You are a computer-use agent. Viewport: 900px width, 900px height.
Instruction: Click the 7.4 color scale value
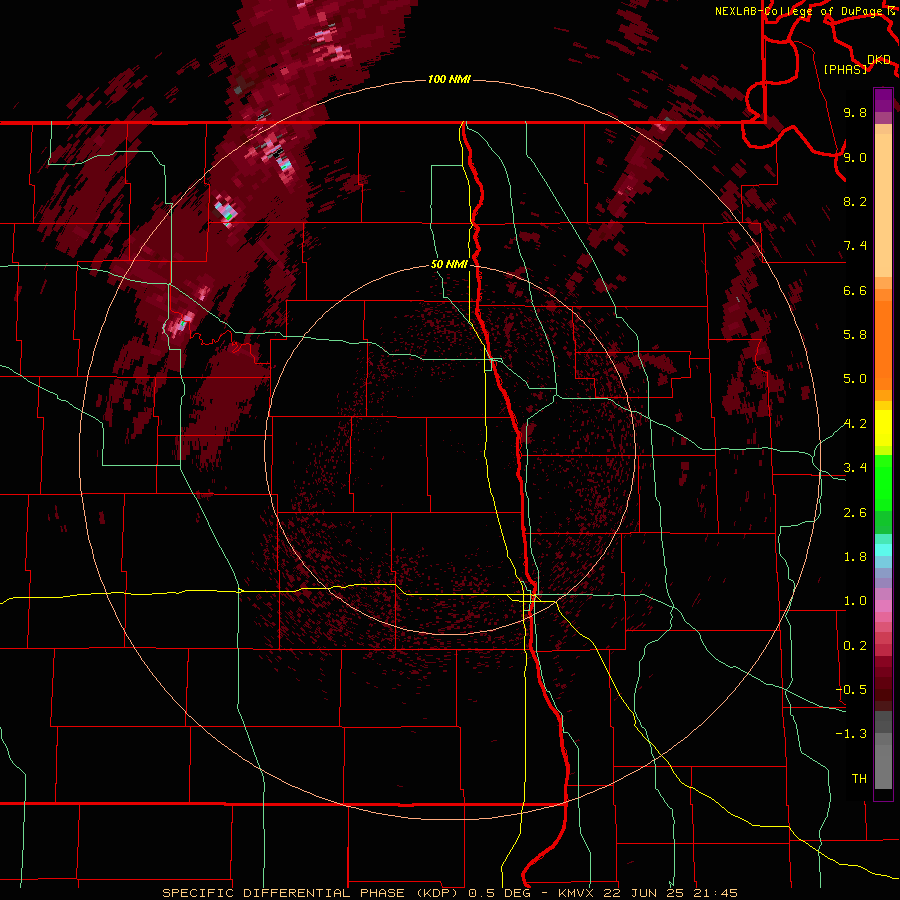[855, 246]
